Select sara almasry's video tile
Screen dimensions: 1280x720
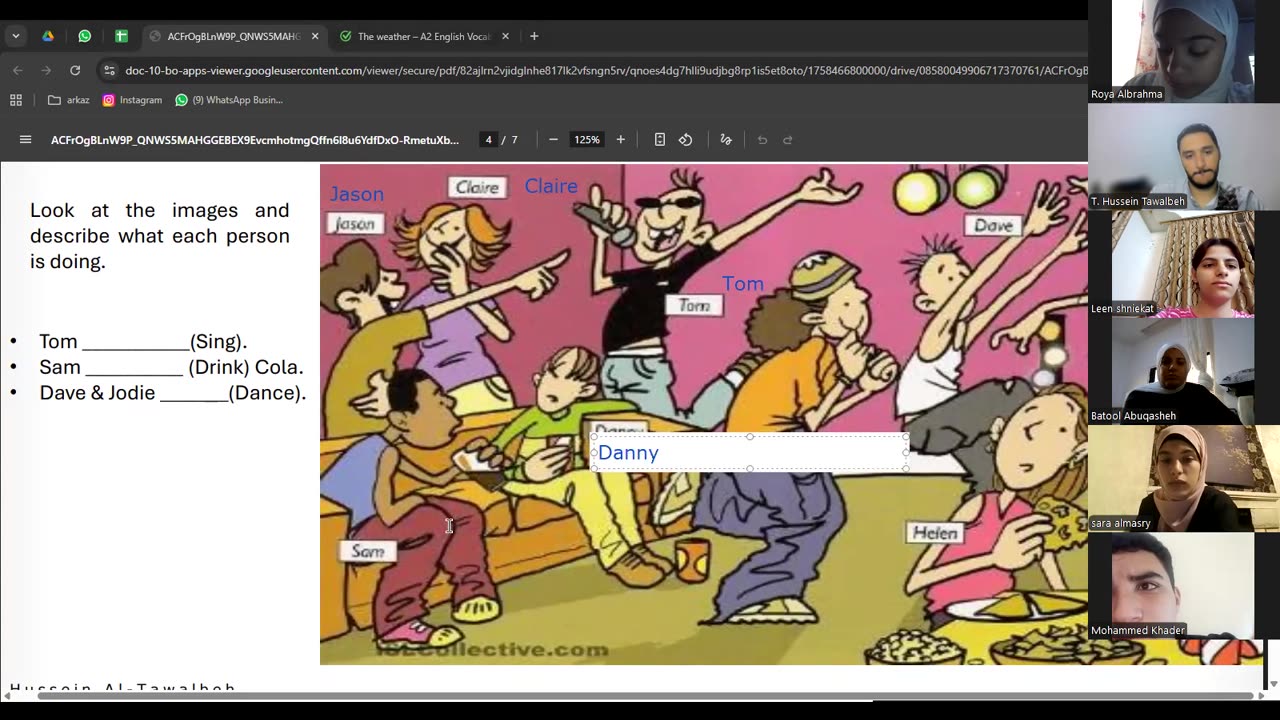(x=1183, y=478)
